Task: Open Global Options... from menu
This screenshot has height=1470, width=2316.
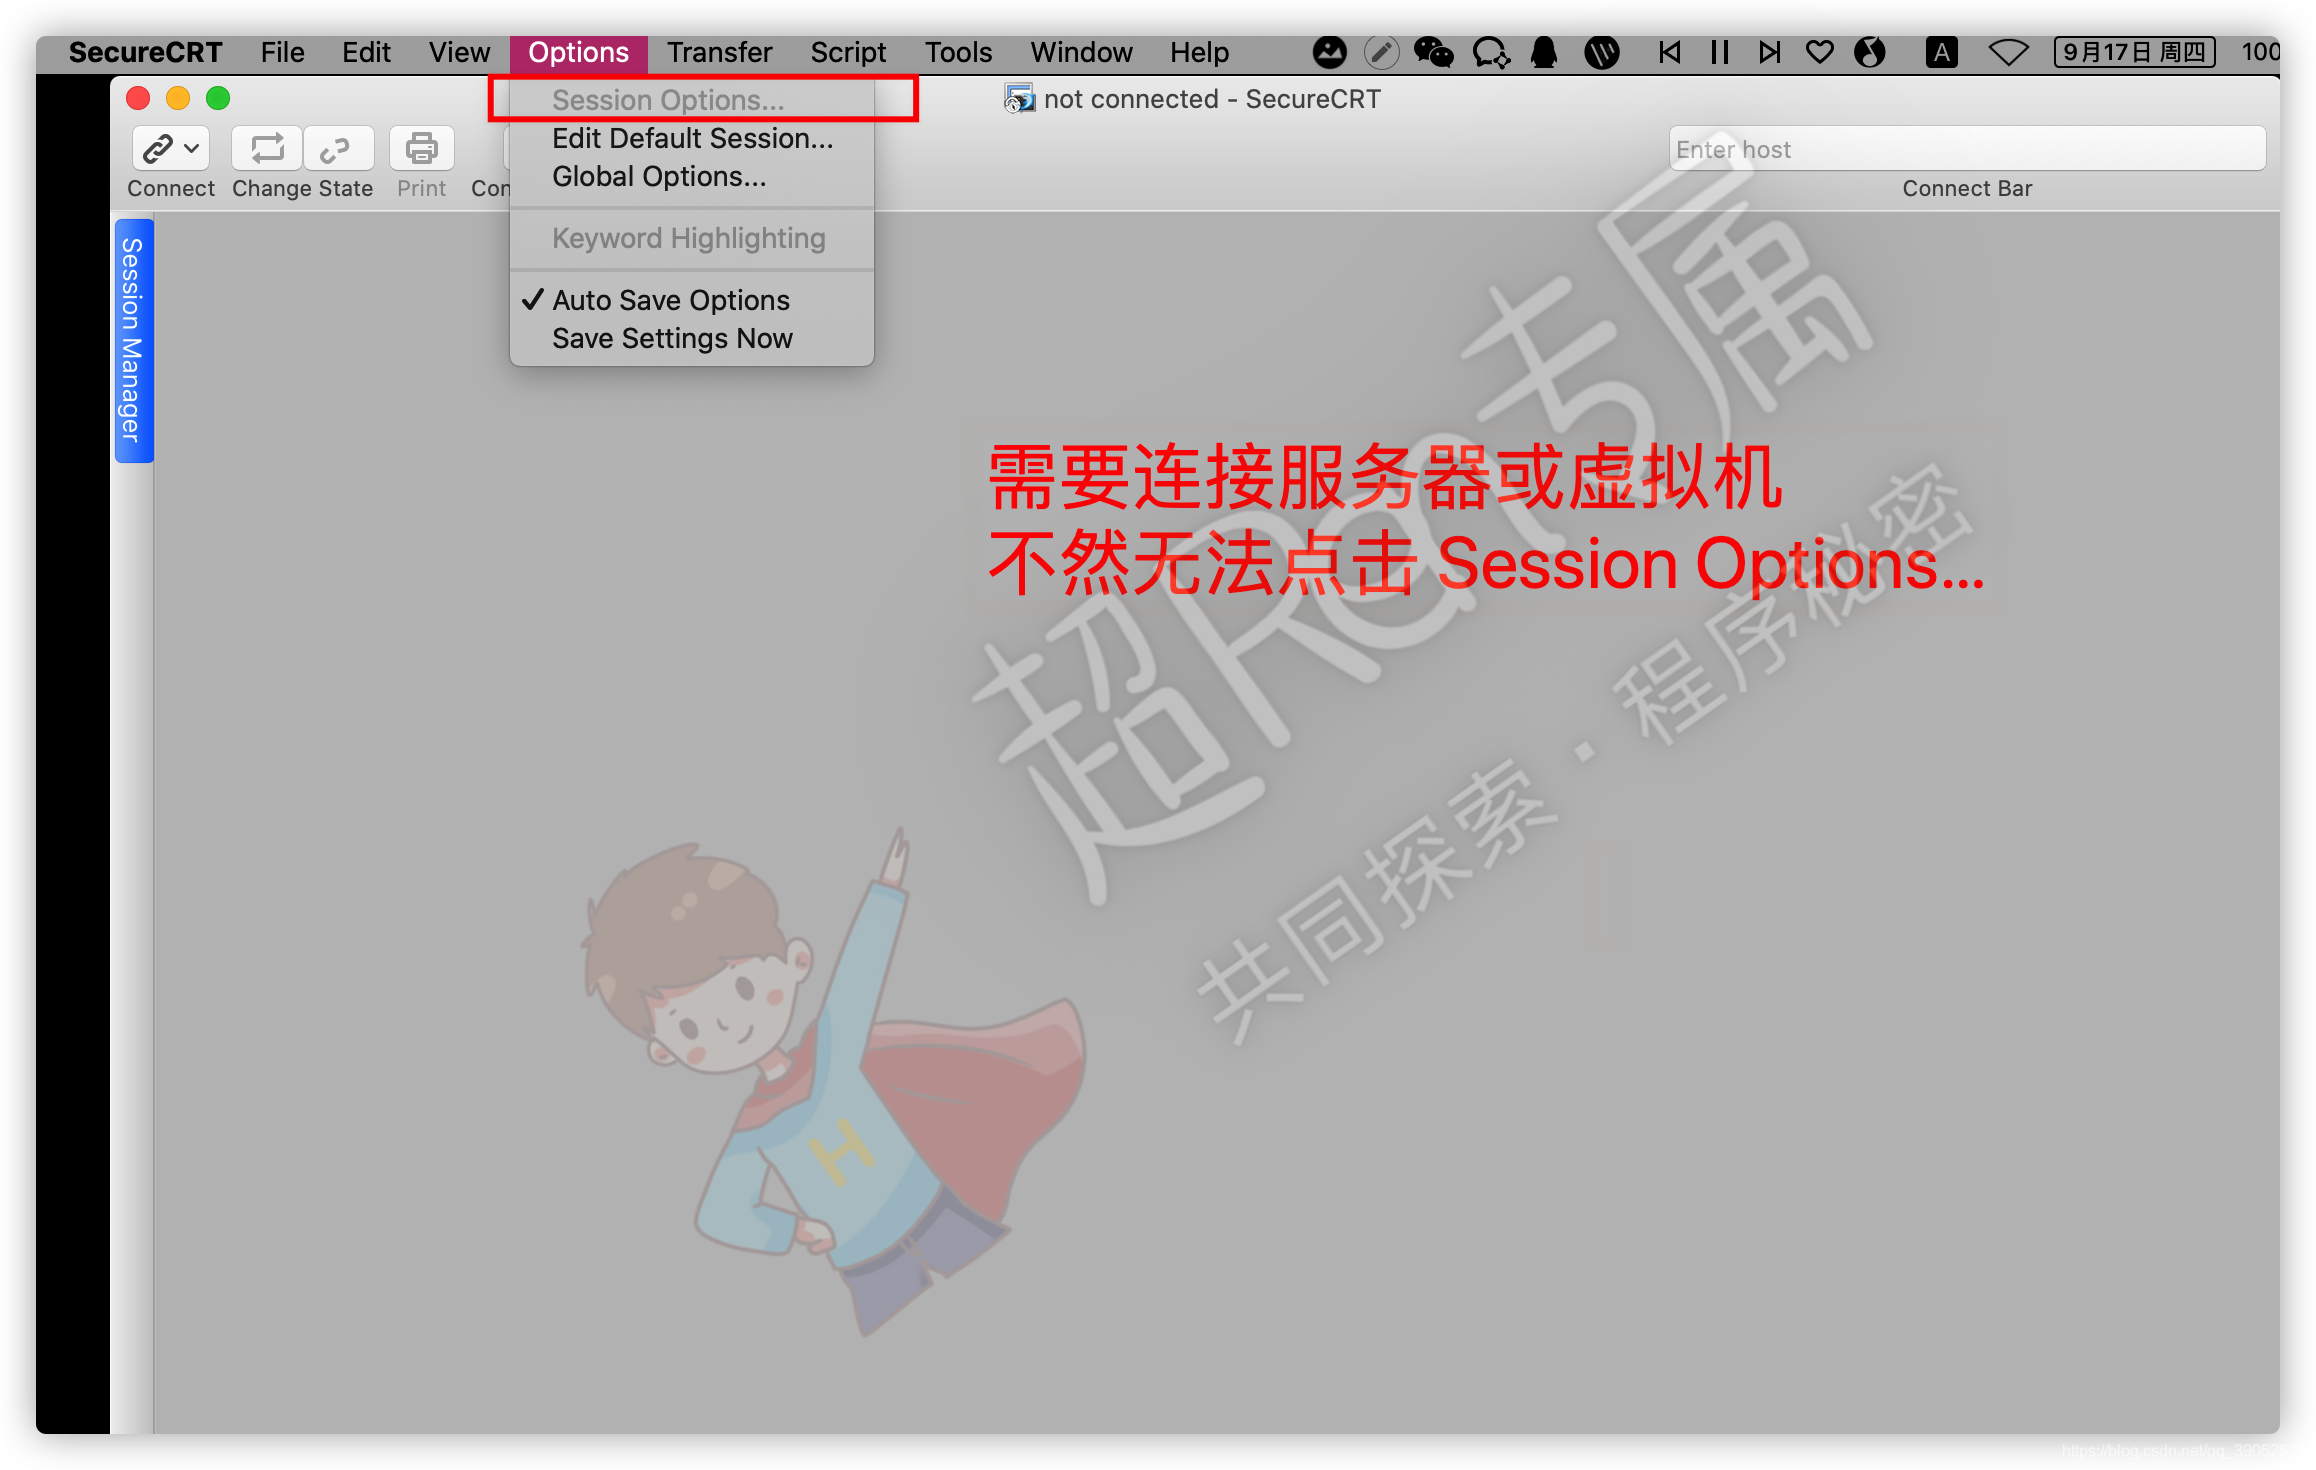Action: coord(692,176)
